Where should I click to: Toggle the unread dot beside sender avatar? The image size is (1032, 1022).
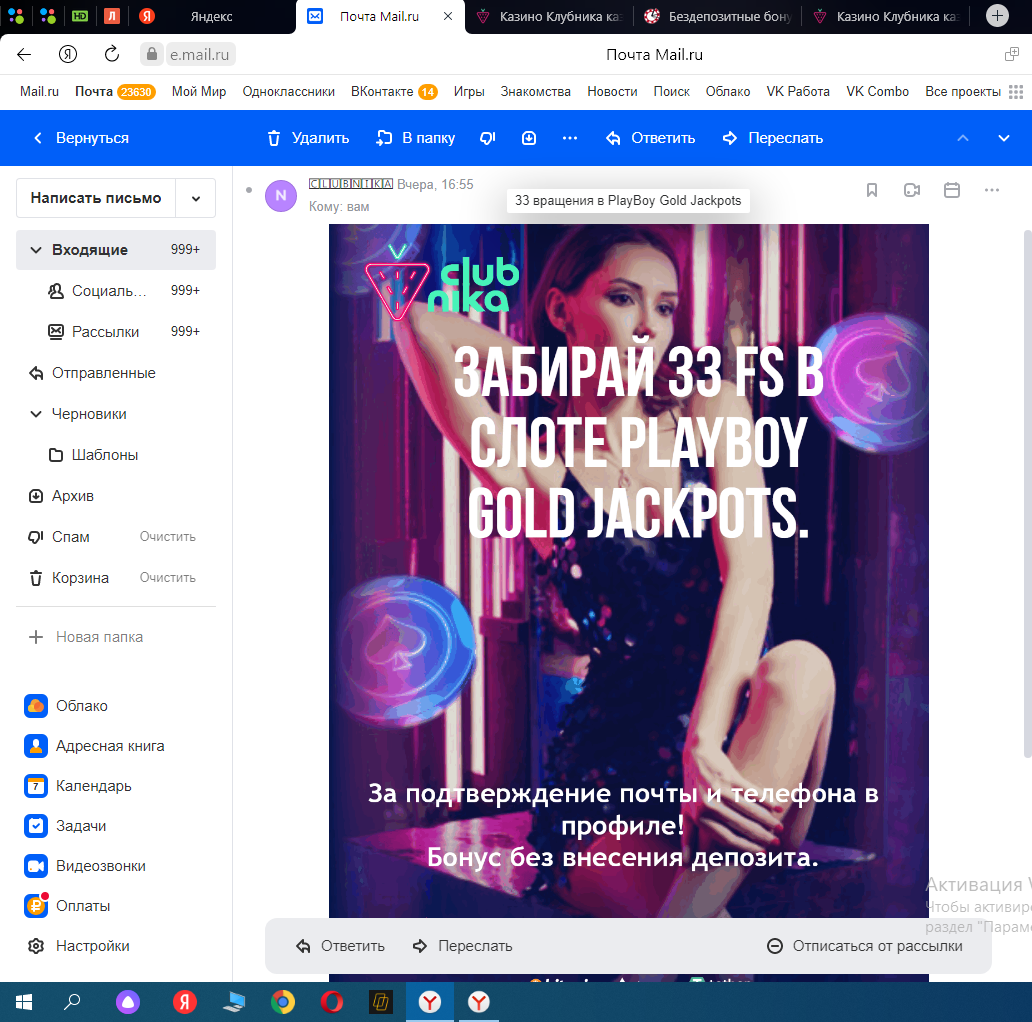click(249, 189)
